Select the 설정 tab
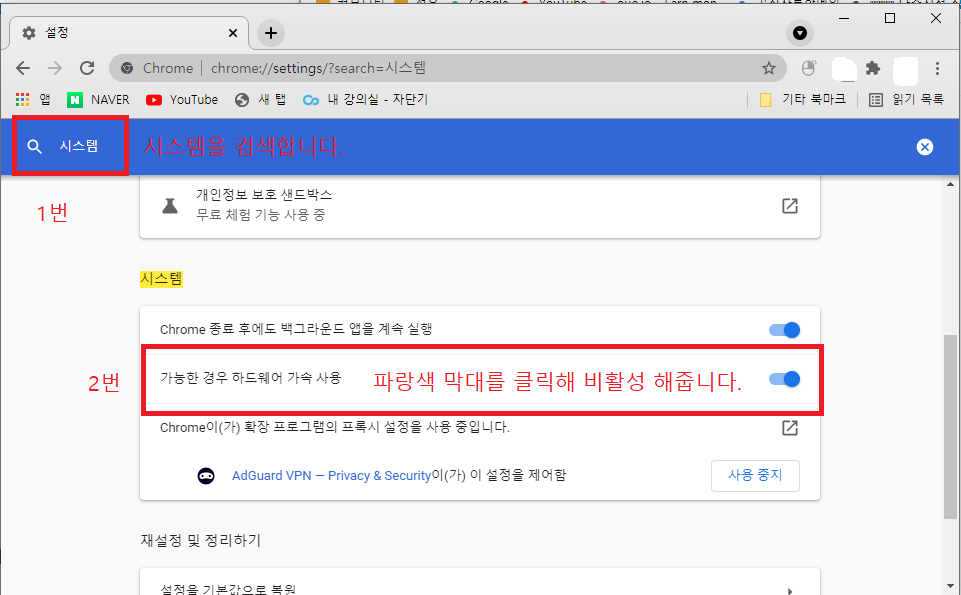 point(129,33)
